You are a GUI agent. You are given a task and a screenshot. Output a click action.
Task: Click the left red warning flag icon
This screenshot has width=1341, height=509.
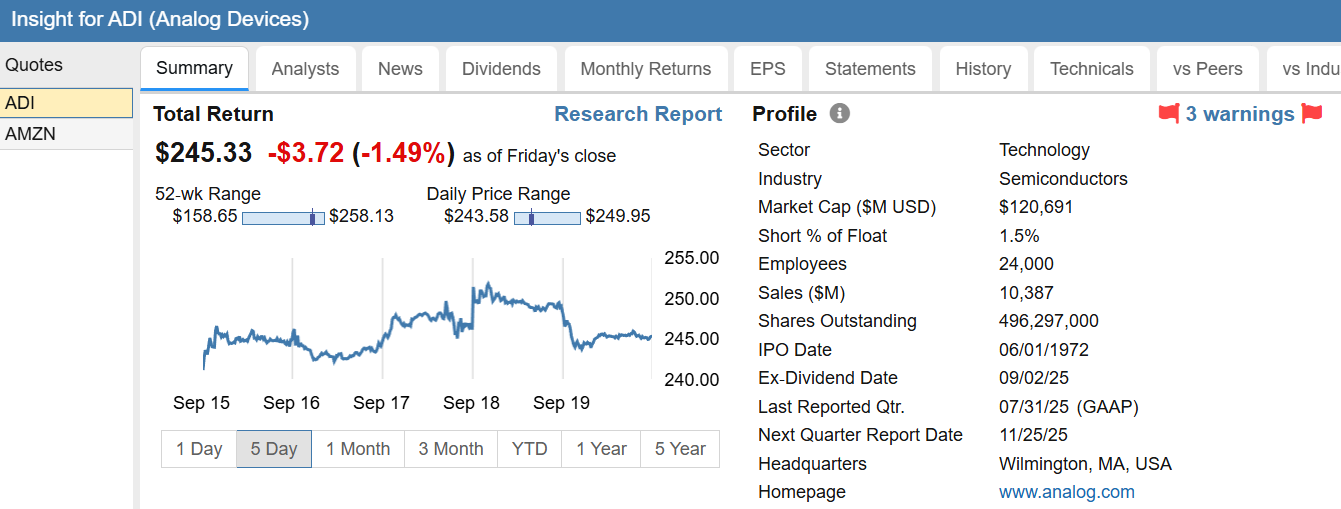(1169, 114)
